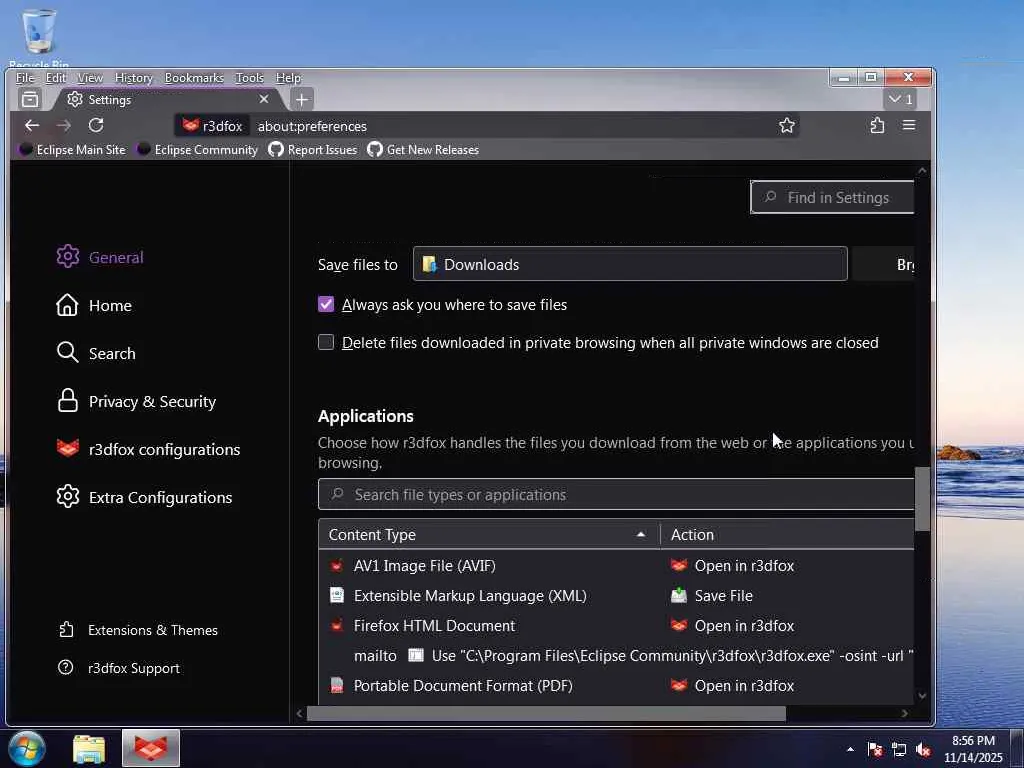
Task: Open the Search settings category
Action: tap(96, 353)
